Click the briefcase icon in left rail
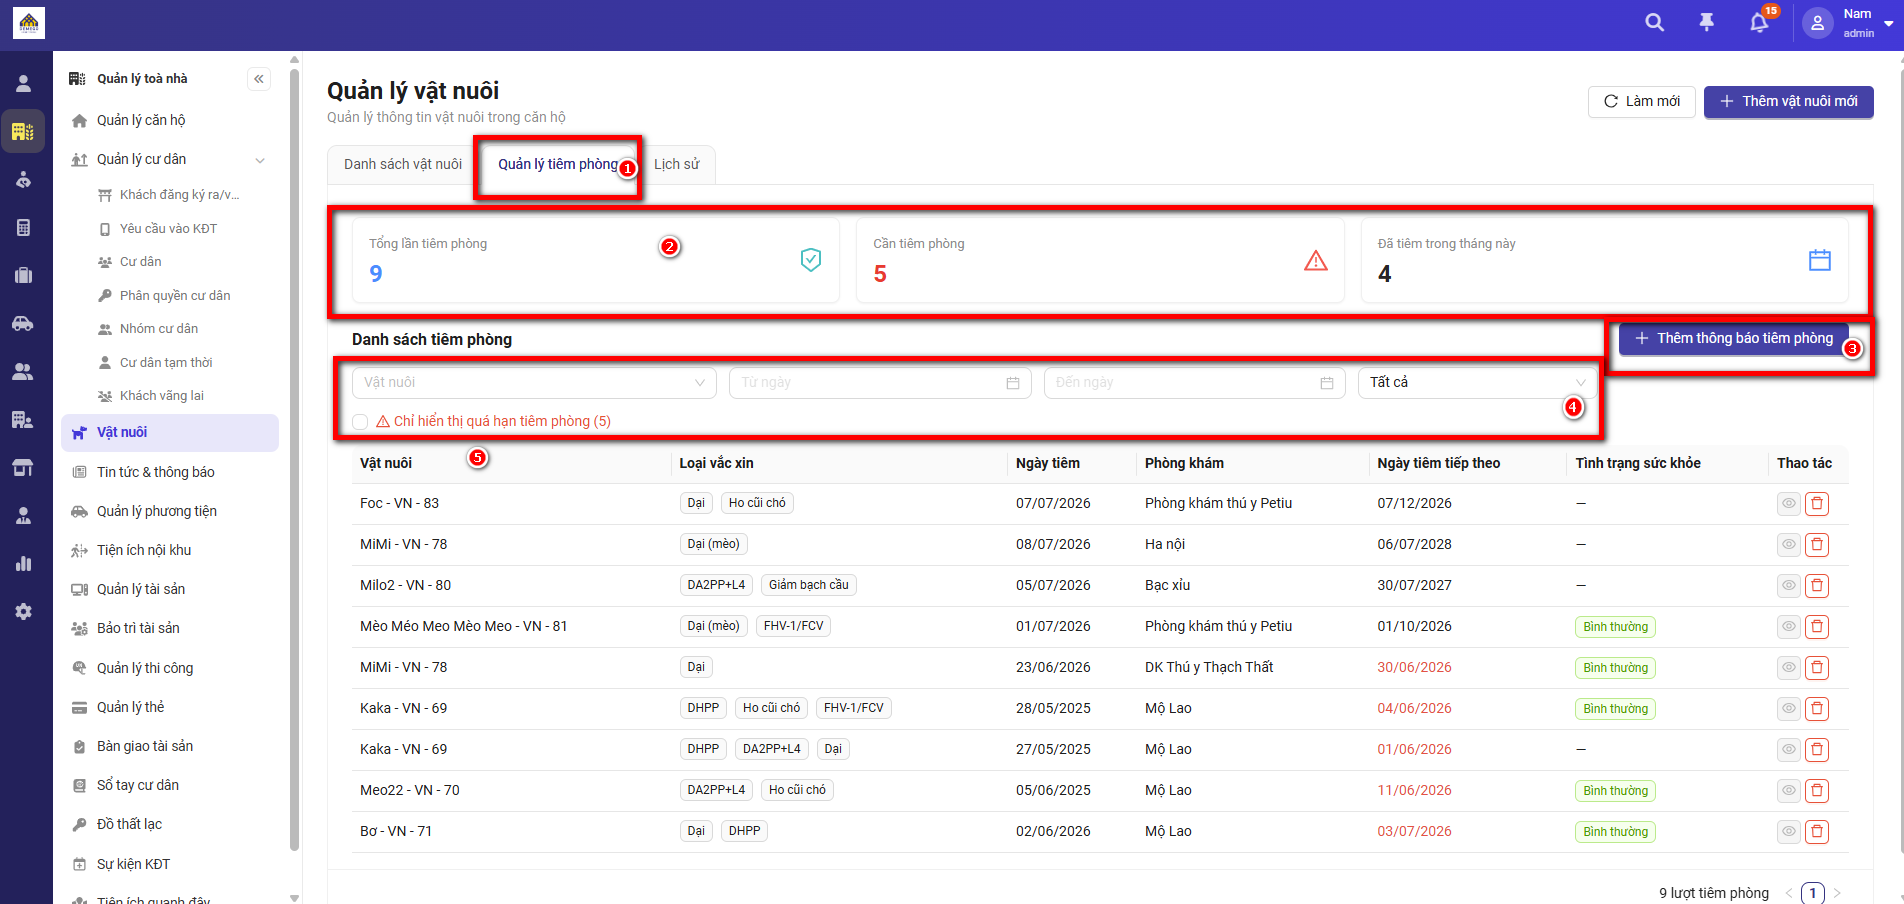Image resolution: width=1904 pixels, height=904 pixels. point(23,276)
